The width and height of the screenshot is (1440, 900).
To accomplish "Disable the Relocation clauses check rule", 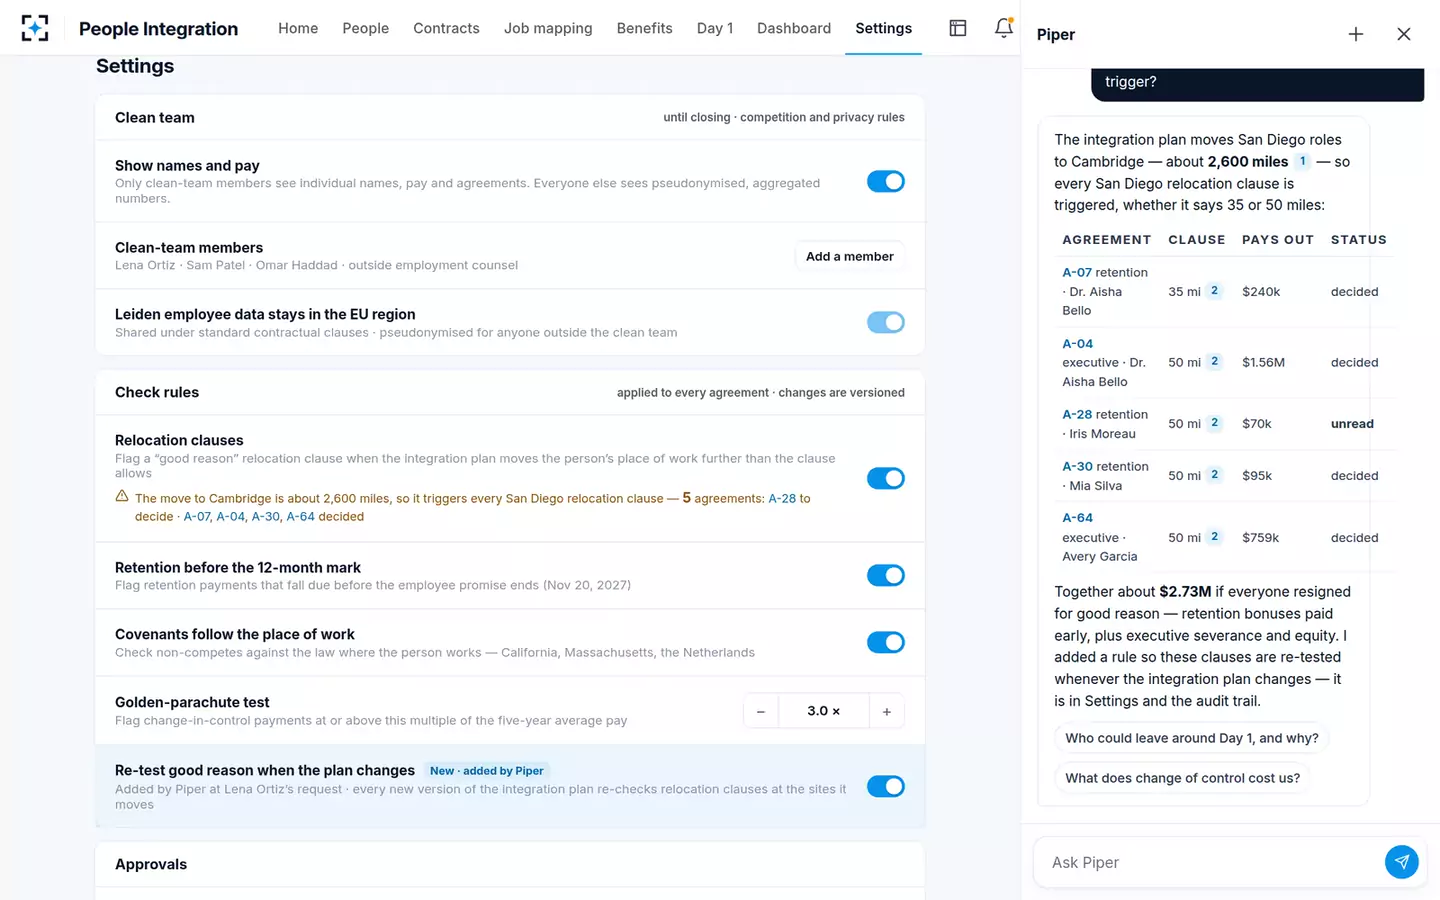I will (886, 478).
